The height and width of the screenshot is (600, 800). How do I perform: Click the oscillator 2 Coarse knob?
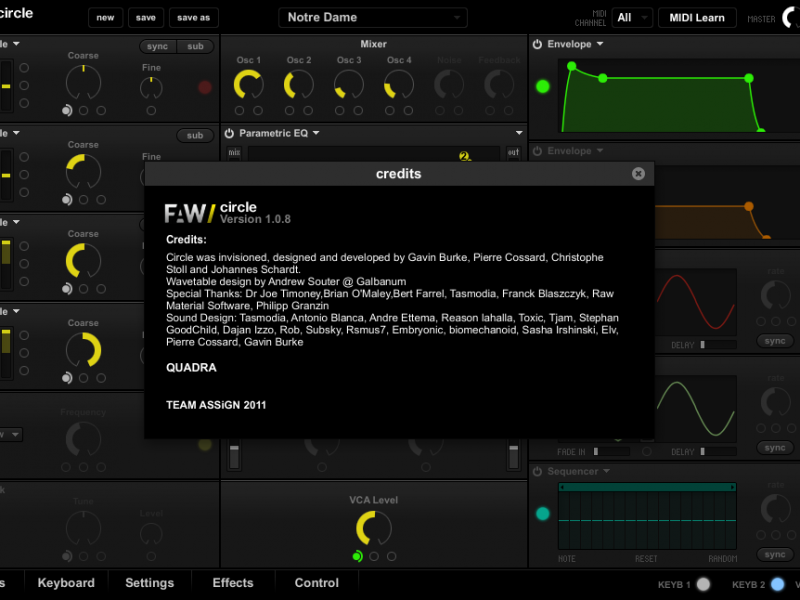pos(83,171)
